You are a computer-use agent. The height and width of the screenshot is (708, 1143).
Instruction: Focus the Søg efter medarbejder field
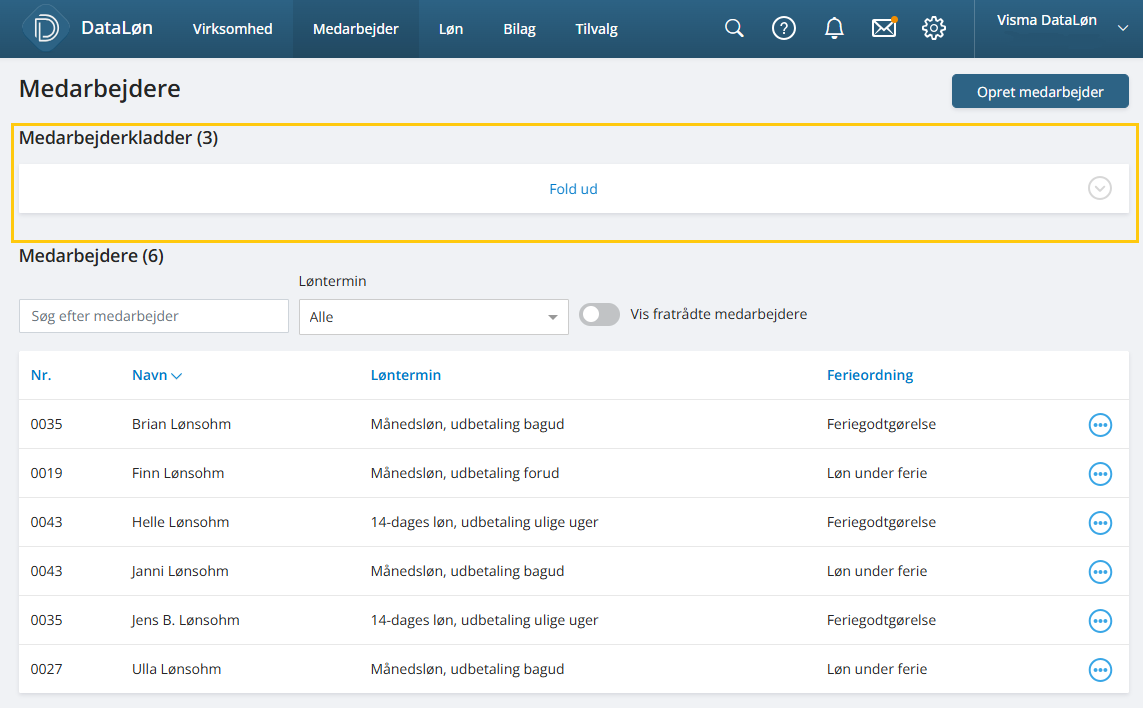154,316
